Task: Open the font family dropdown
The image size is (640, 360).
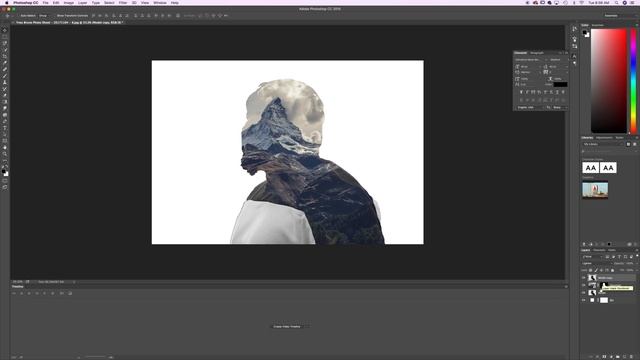Action: tap(531, 60)
